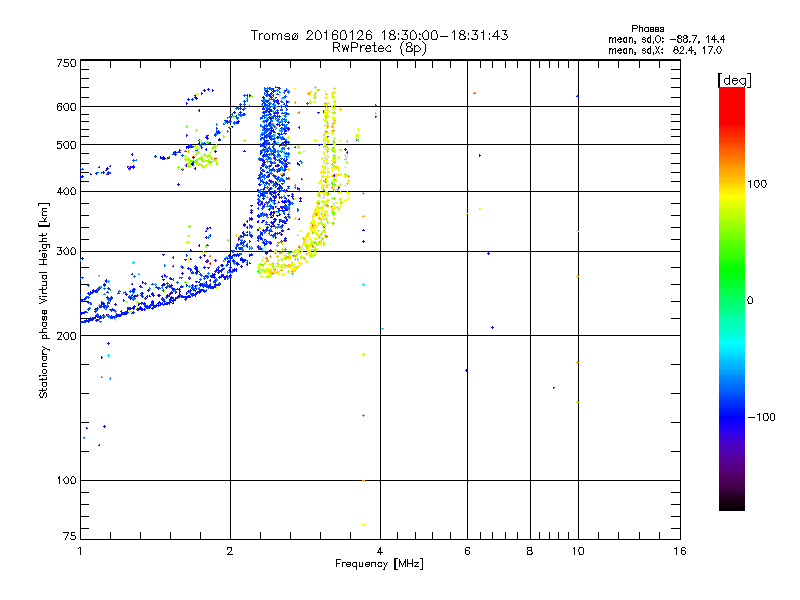Click the '[deg]' unit label above the colorbar
Image resolution: width=800 pixels, height=600 pixels.
[x=734, y=80]
